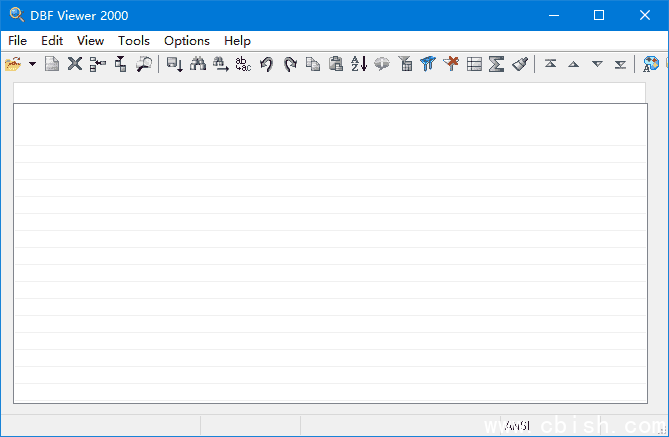669x437 pixels.
Task: Maximize the DBF Viewer 2000 window
Action: (599, 15)
